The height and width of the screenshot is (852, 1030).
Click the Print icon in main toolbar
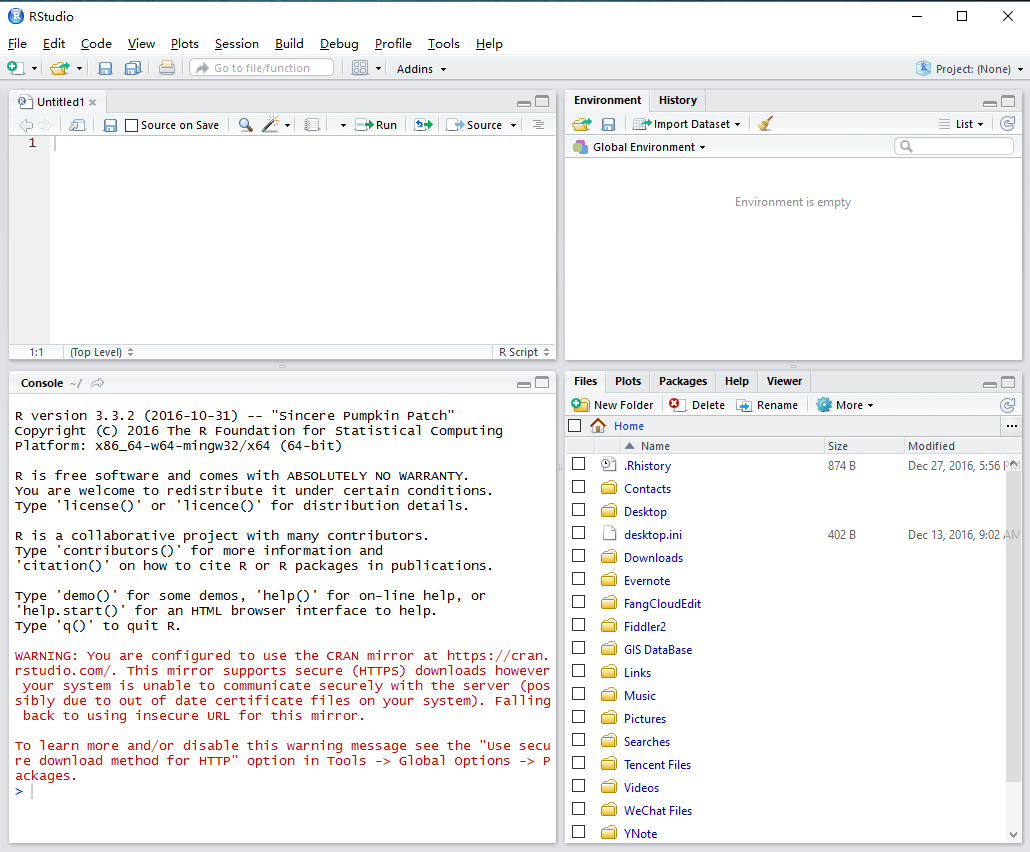pyautogui.click(x=167, y=68)
